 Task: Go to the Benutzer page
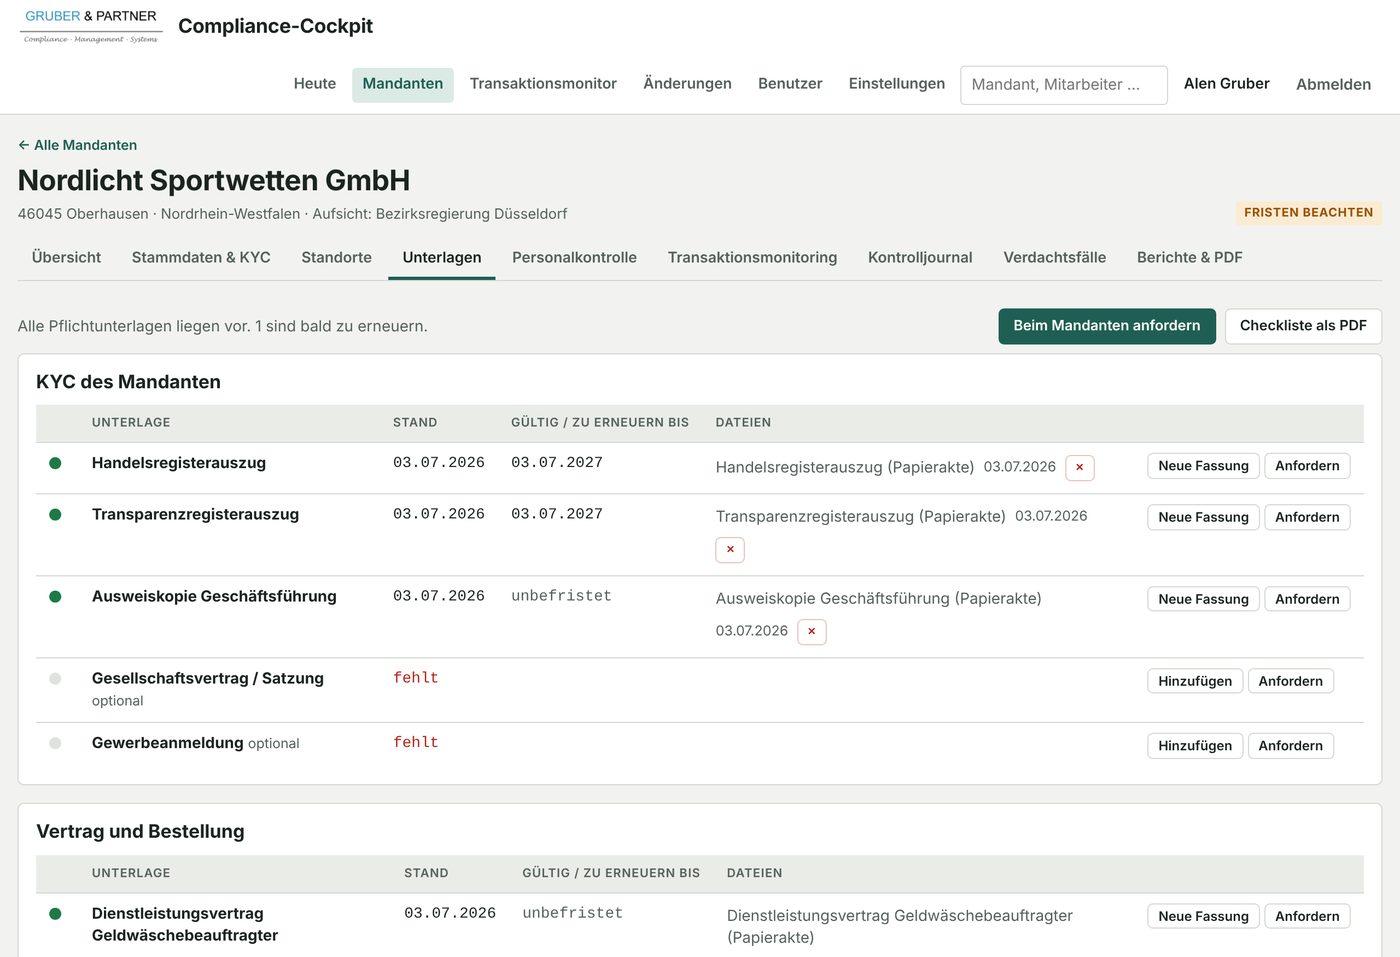(x=790, y=84)
